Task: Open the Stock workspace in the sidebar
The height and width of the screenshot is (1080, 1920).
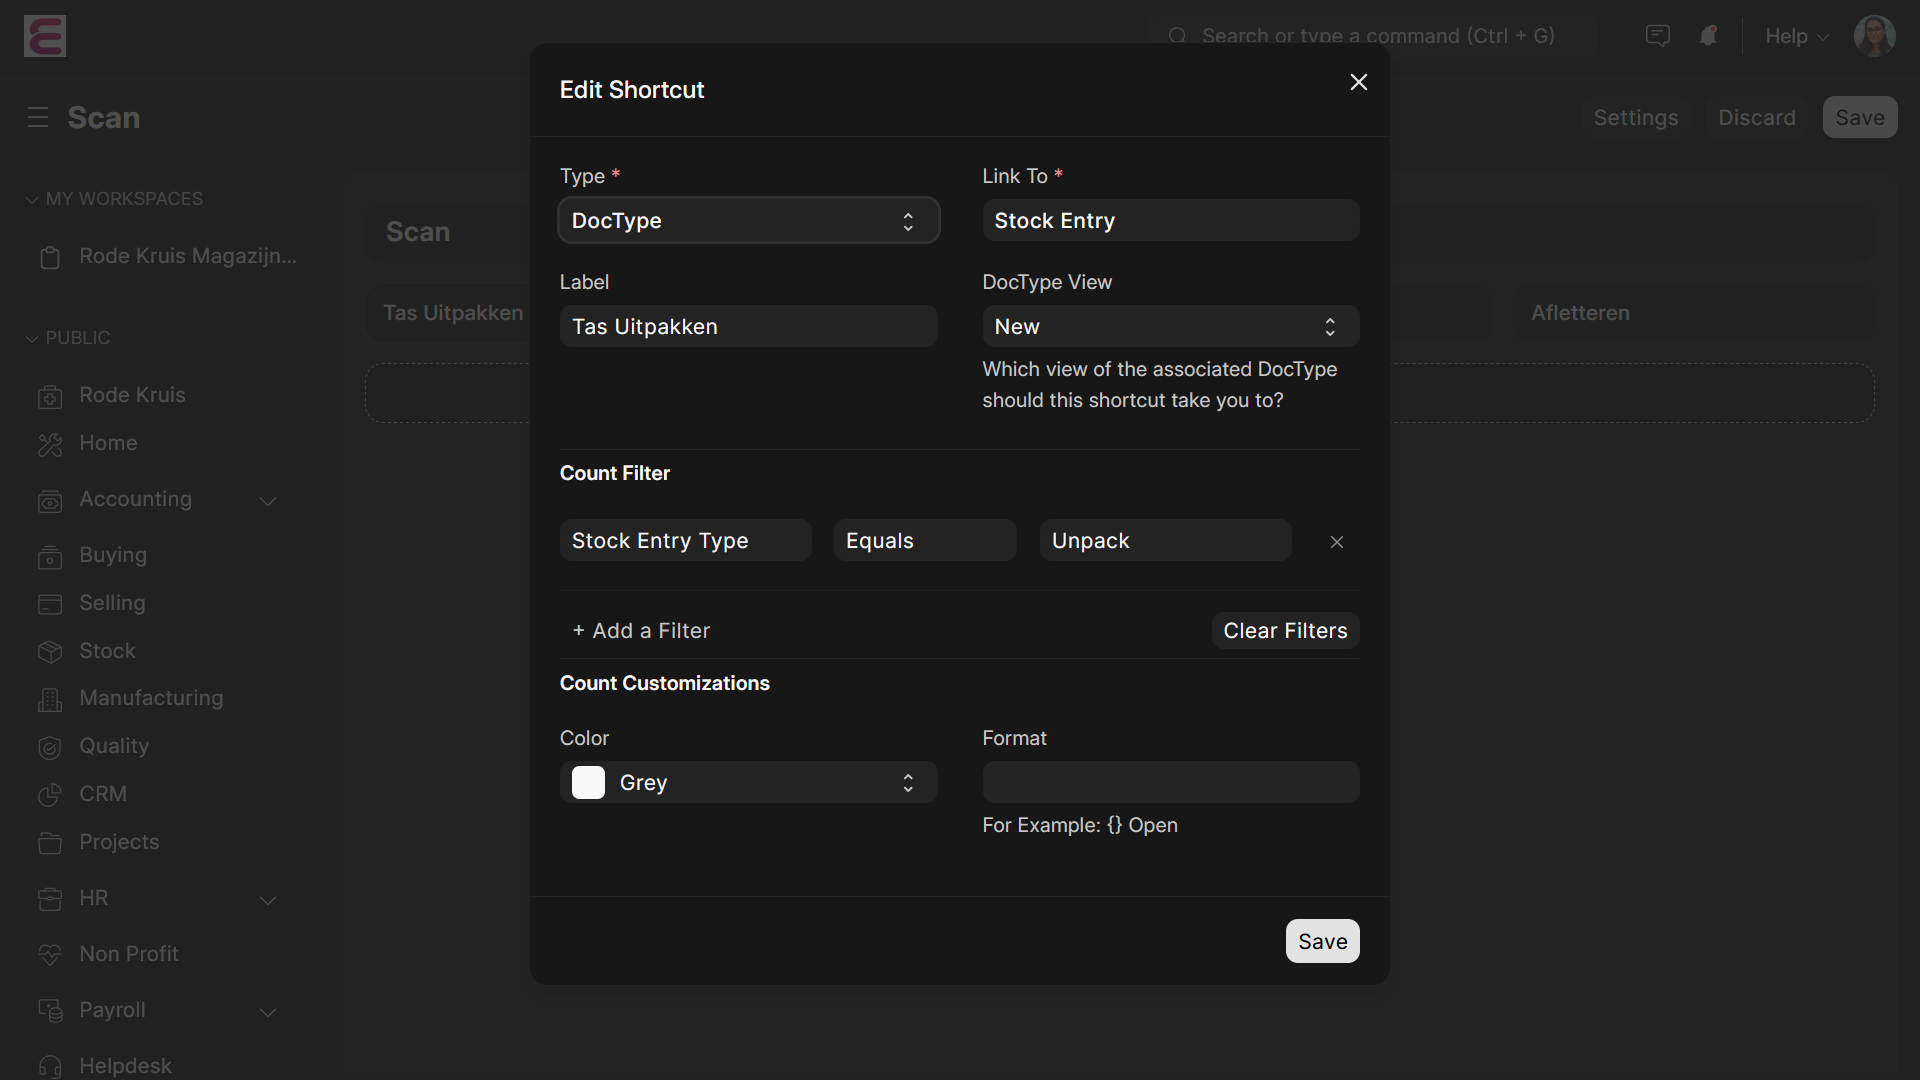Action: point(49,651)
